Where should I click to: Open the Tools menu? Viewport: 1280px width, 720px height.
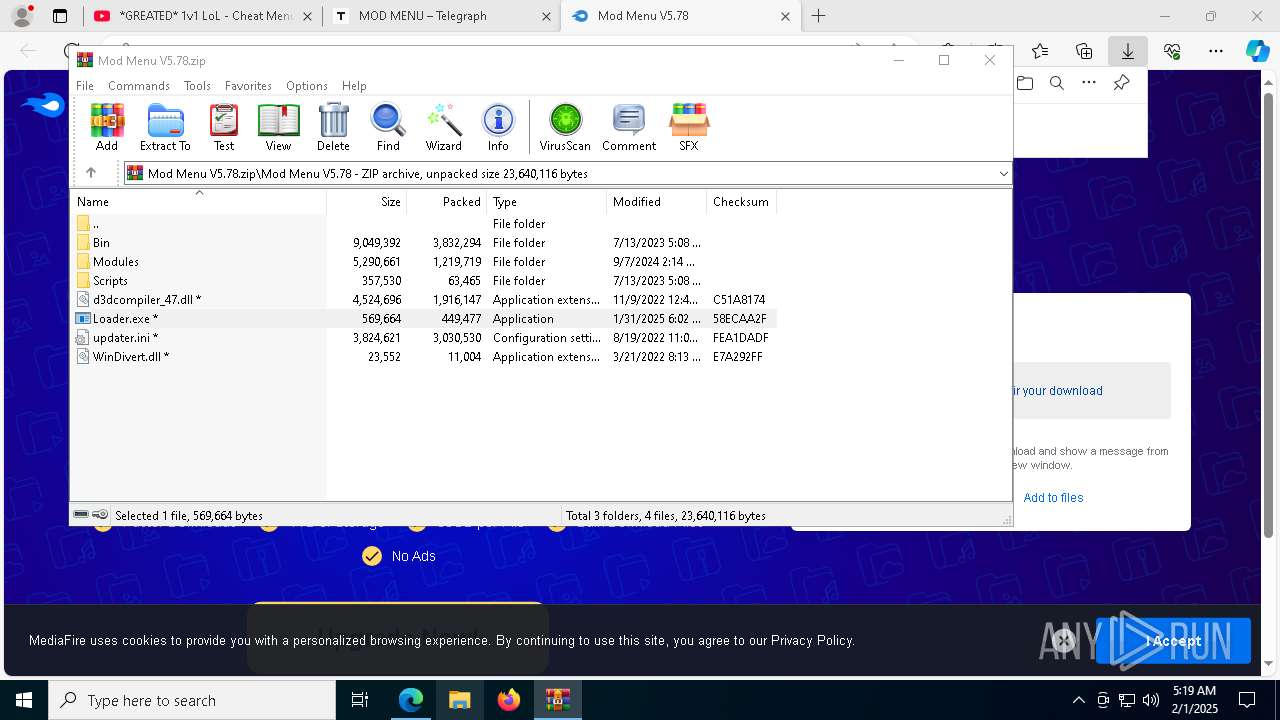[x=197, y=86]
